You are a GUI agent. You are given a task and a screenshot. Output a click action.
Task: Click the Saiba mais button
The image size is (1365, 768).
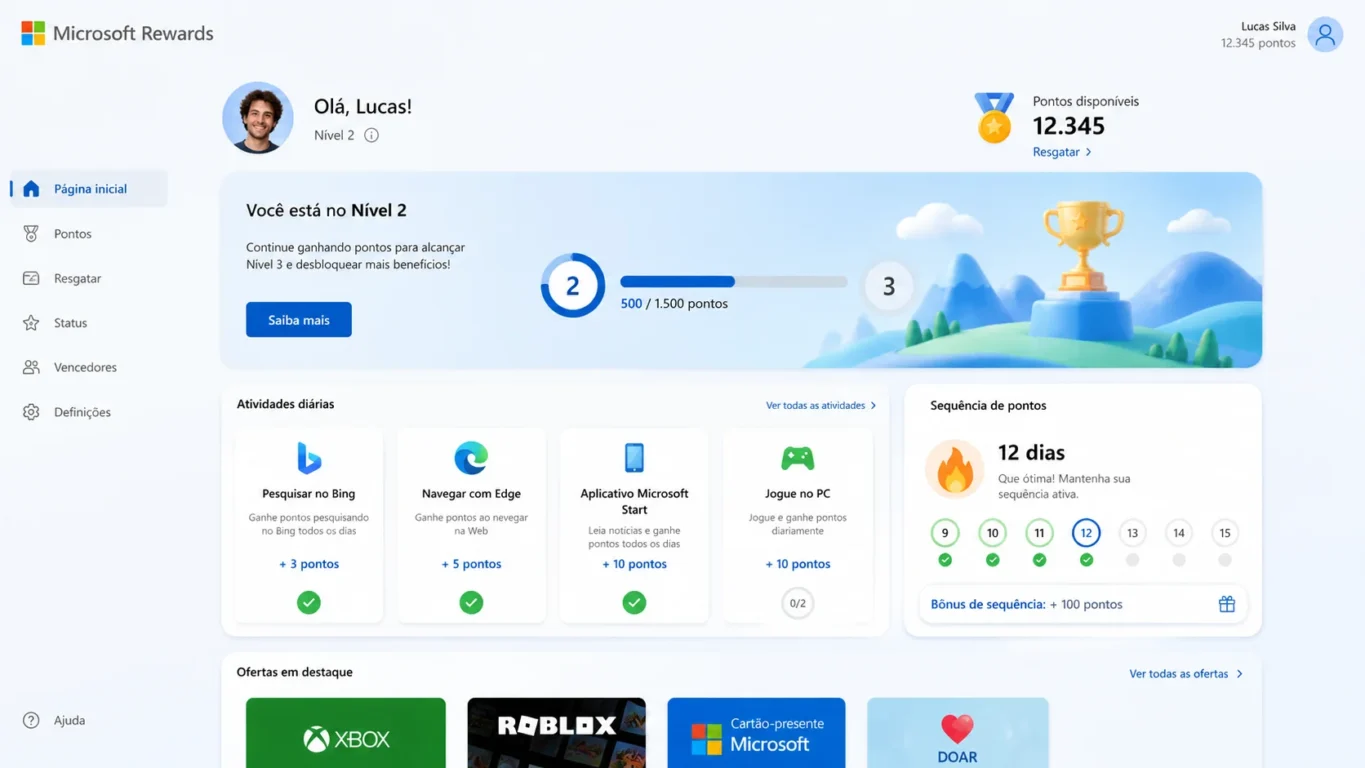[x=299, y=320]
